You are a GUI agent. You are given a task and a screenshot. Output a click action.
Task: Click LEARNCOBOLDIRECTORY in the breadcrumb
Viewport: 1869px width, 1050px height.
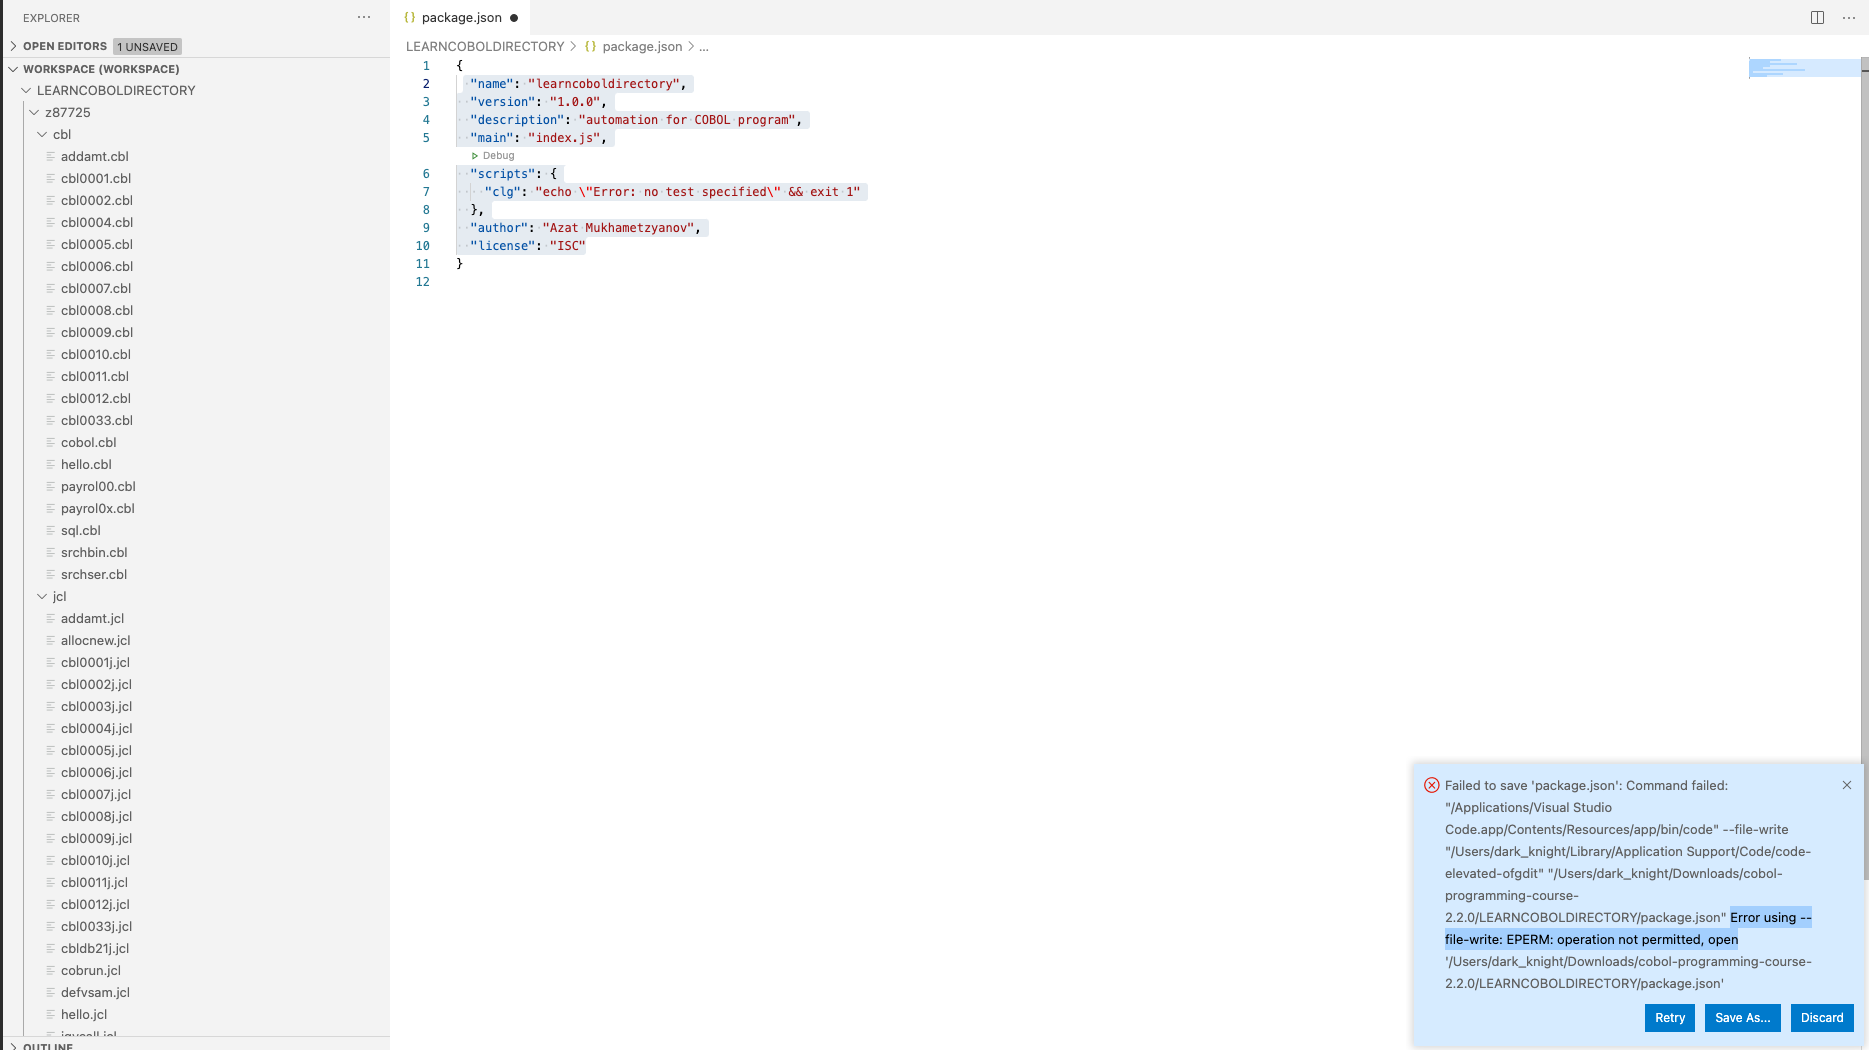point(485,47)
